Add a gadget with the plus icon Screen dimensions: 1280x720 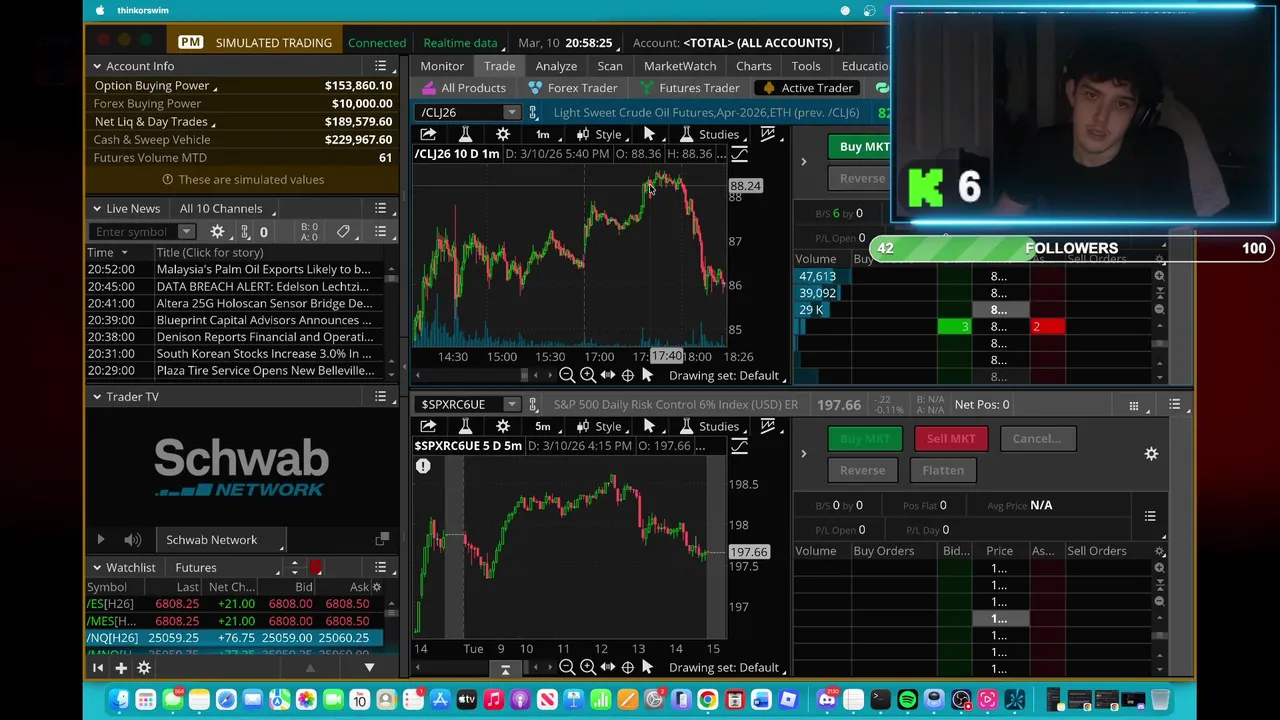[121, 667]
